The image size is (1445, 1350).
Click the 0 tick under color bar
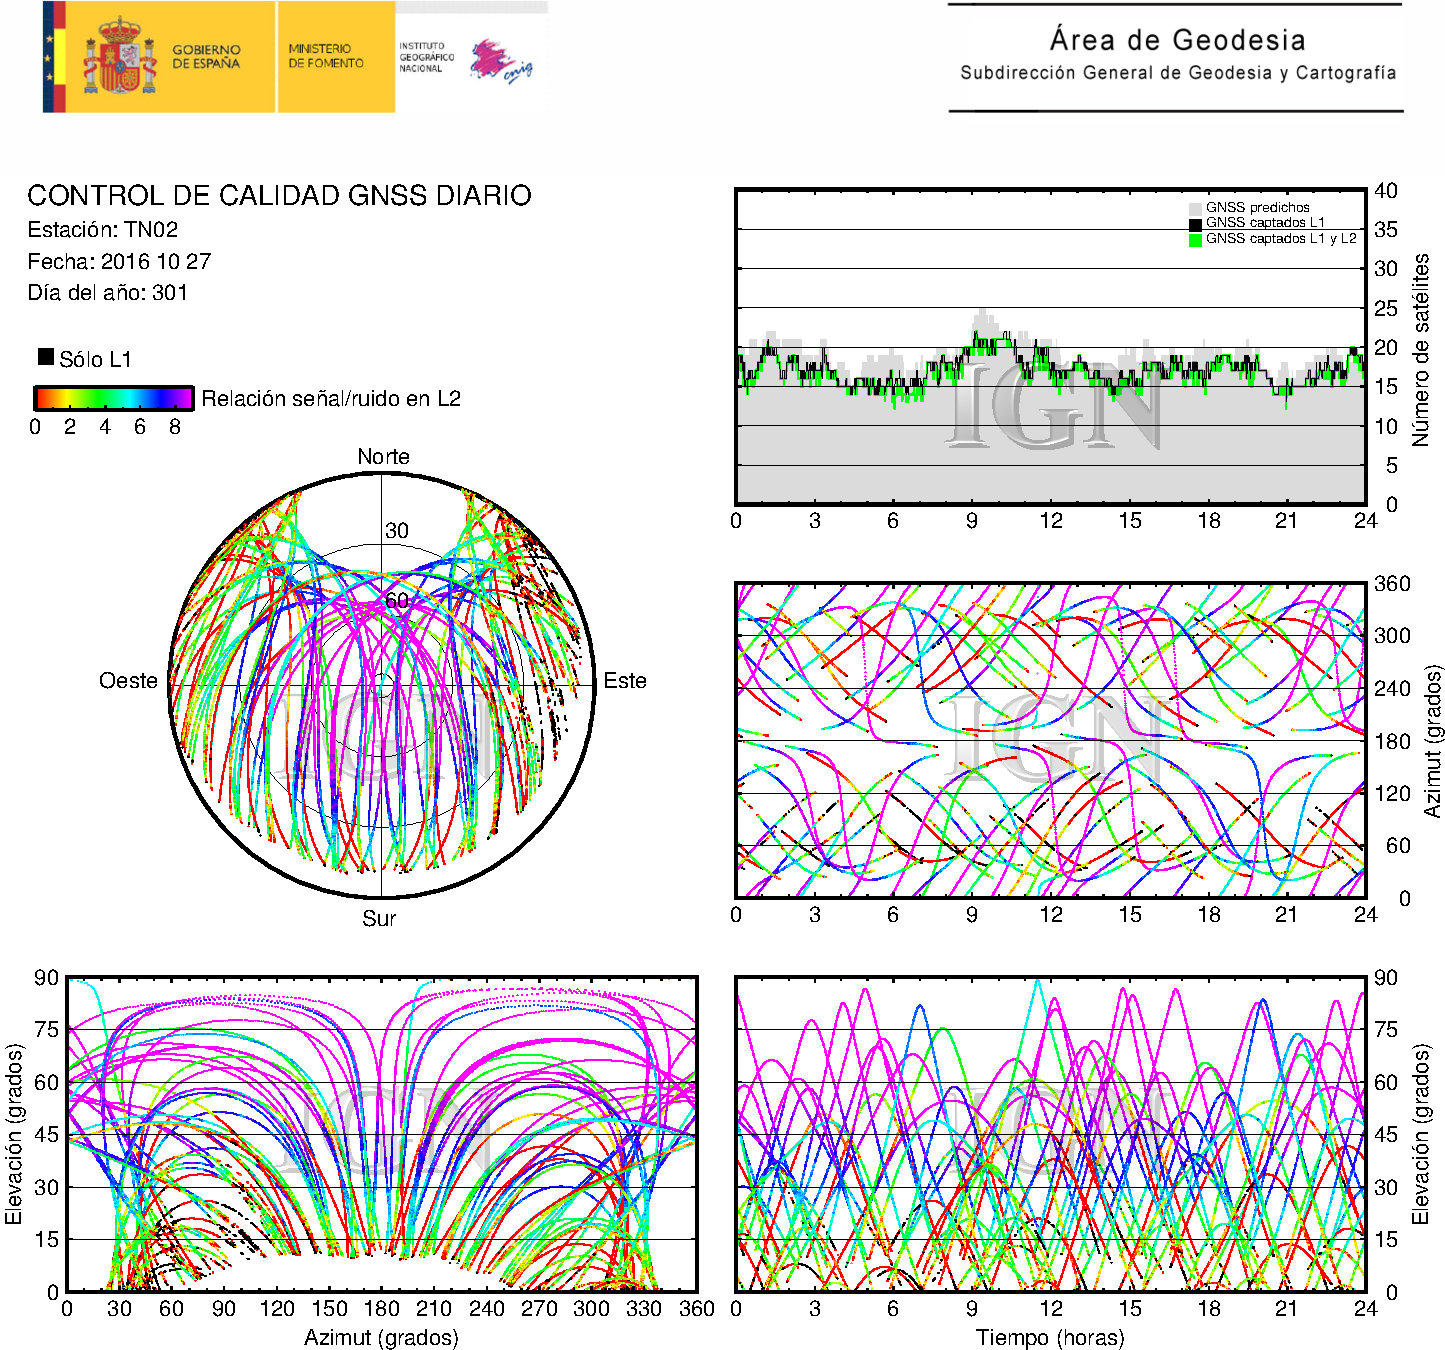click(35, 427)
